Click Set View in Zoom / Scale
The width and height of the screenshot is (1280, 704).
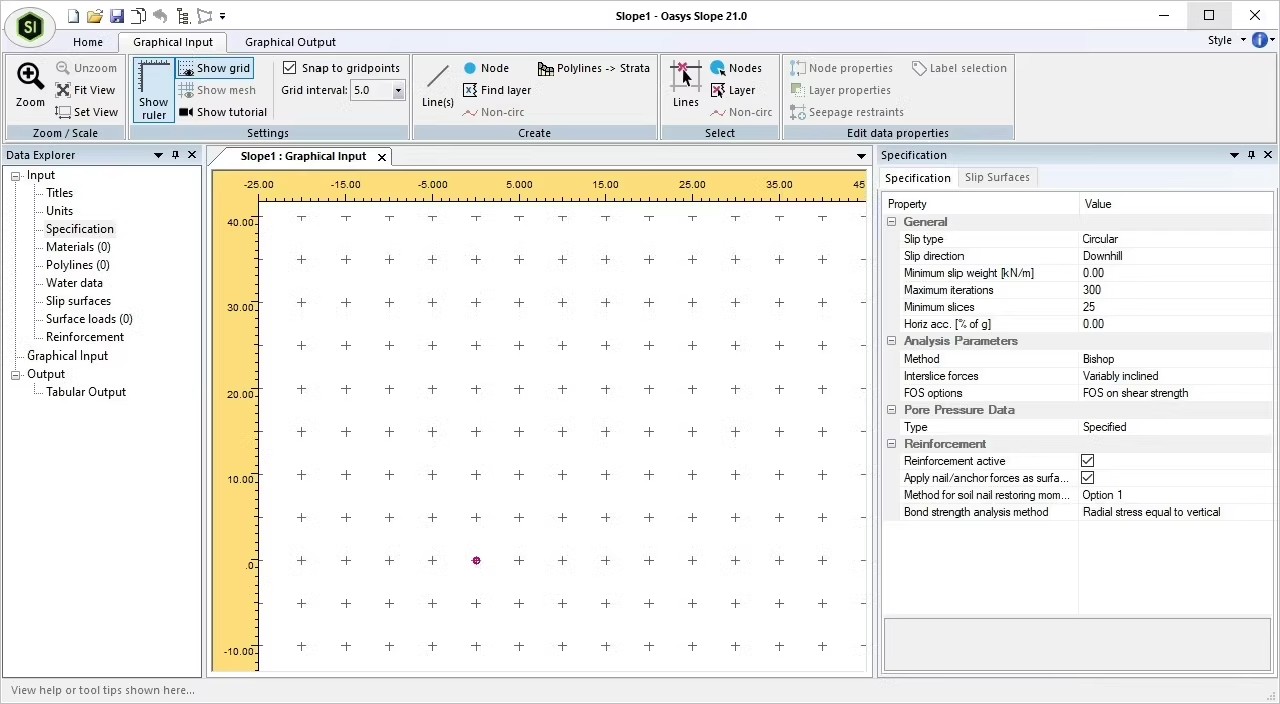(x=86, y=112)
